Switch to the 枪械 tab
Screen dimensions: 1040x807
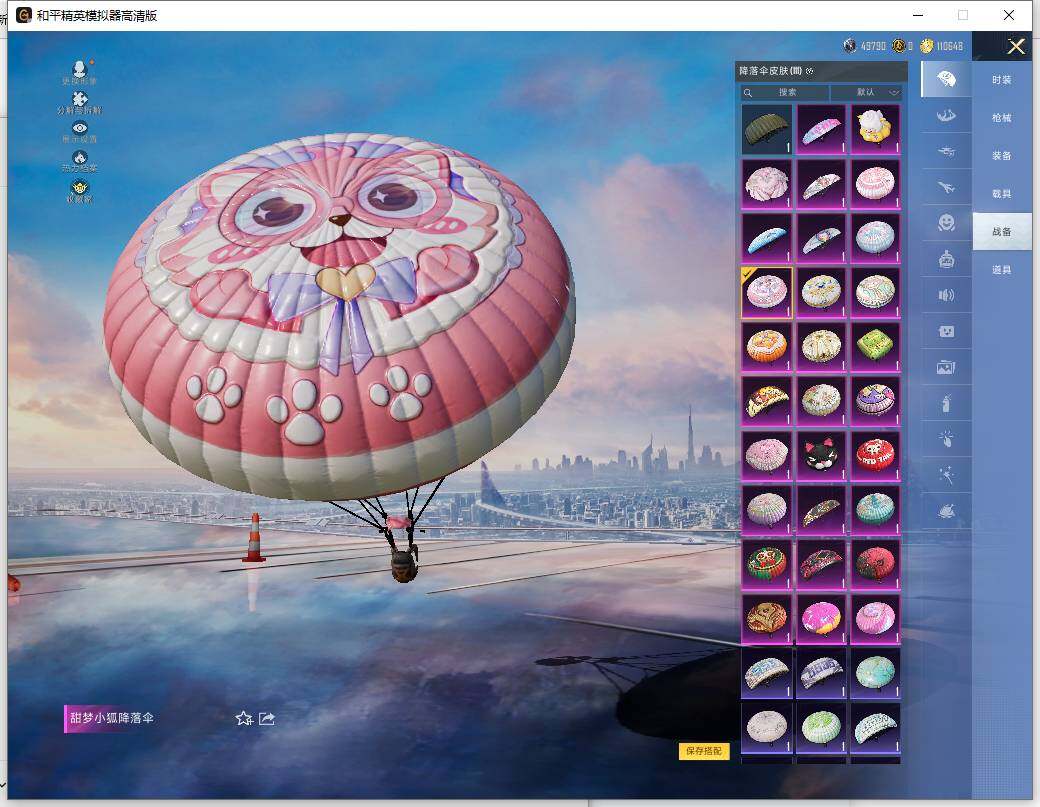[x=1002, y=117]
